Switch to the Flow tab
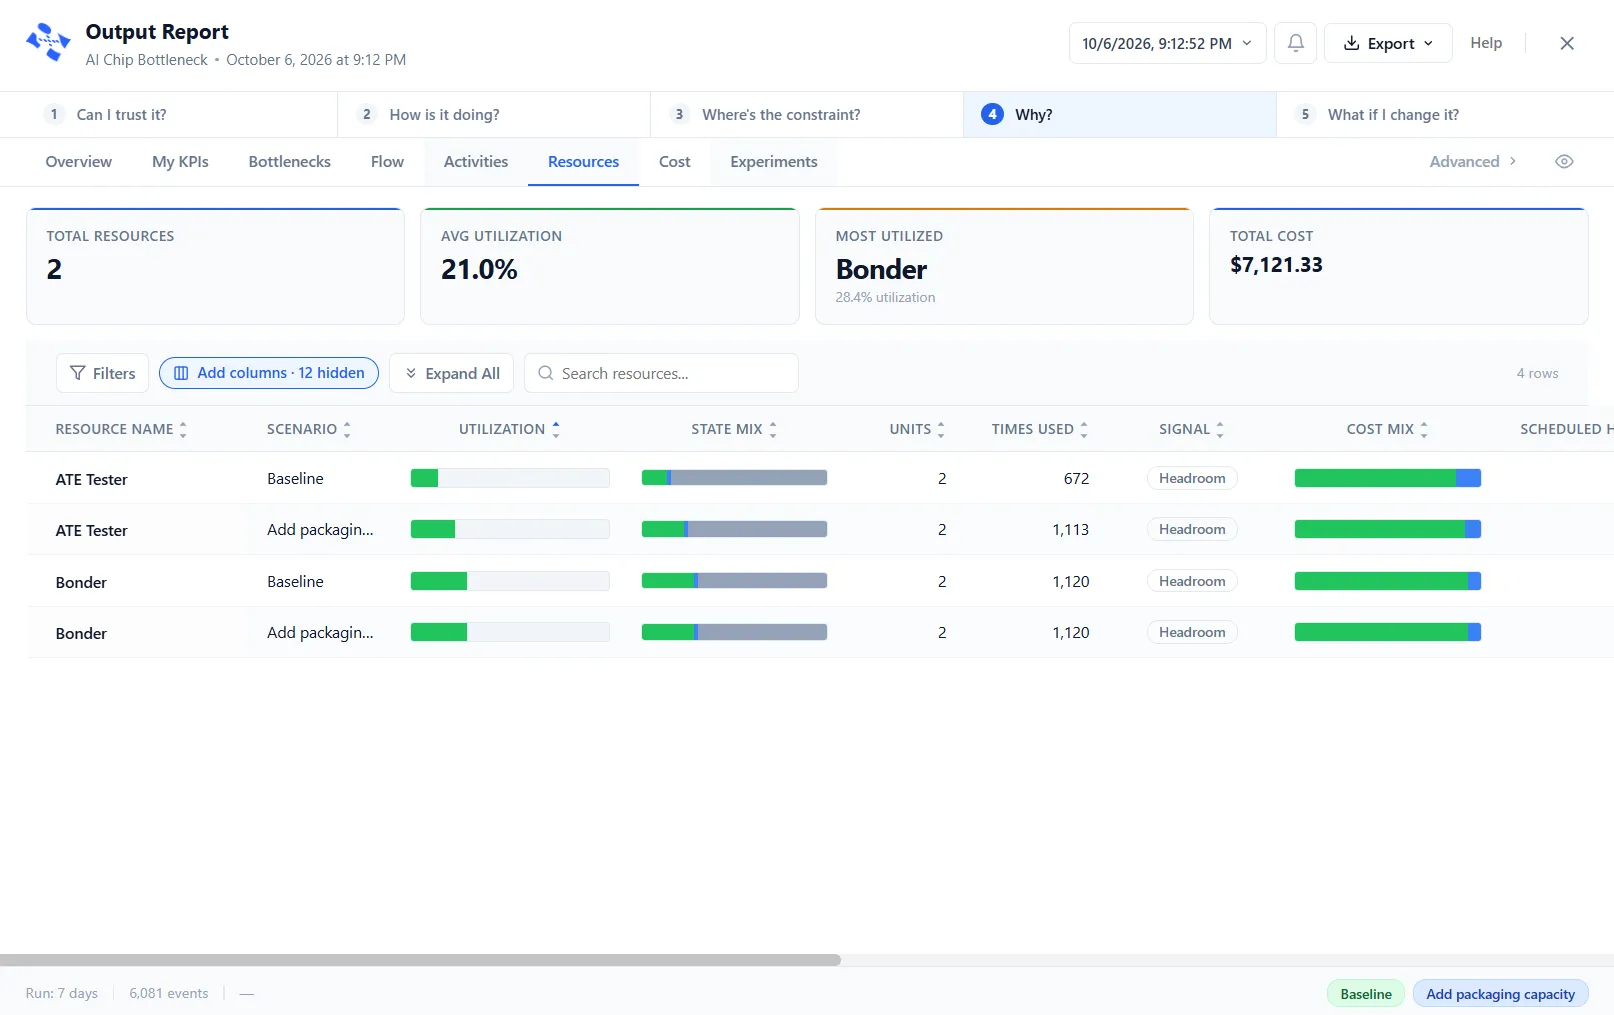Image resolution: width=1614 pixels, height=1015 pixels. click(x=387, y=162)
